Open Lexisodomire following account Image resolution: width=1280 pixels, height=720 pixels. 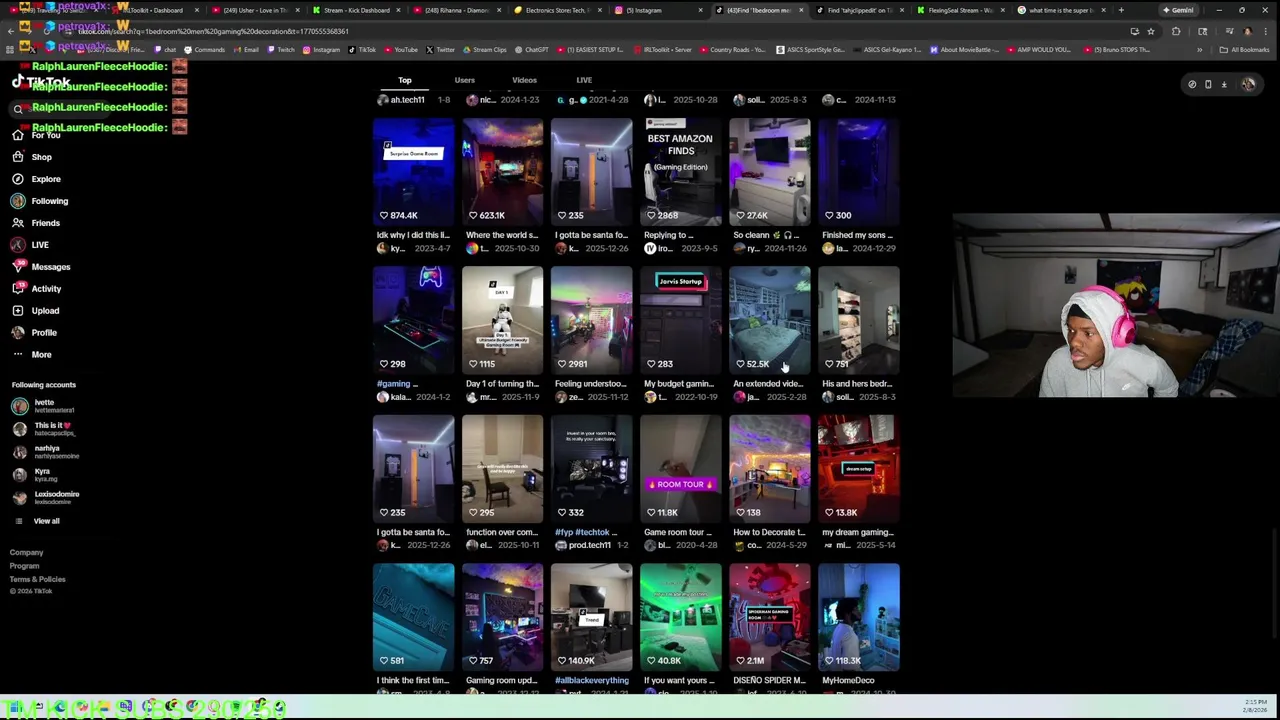click(x=45, y=498)
